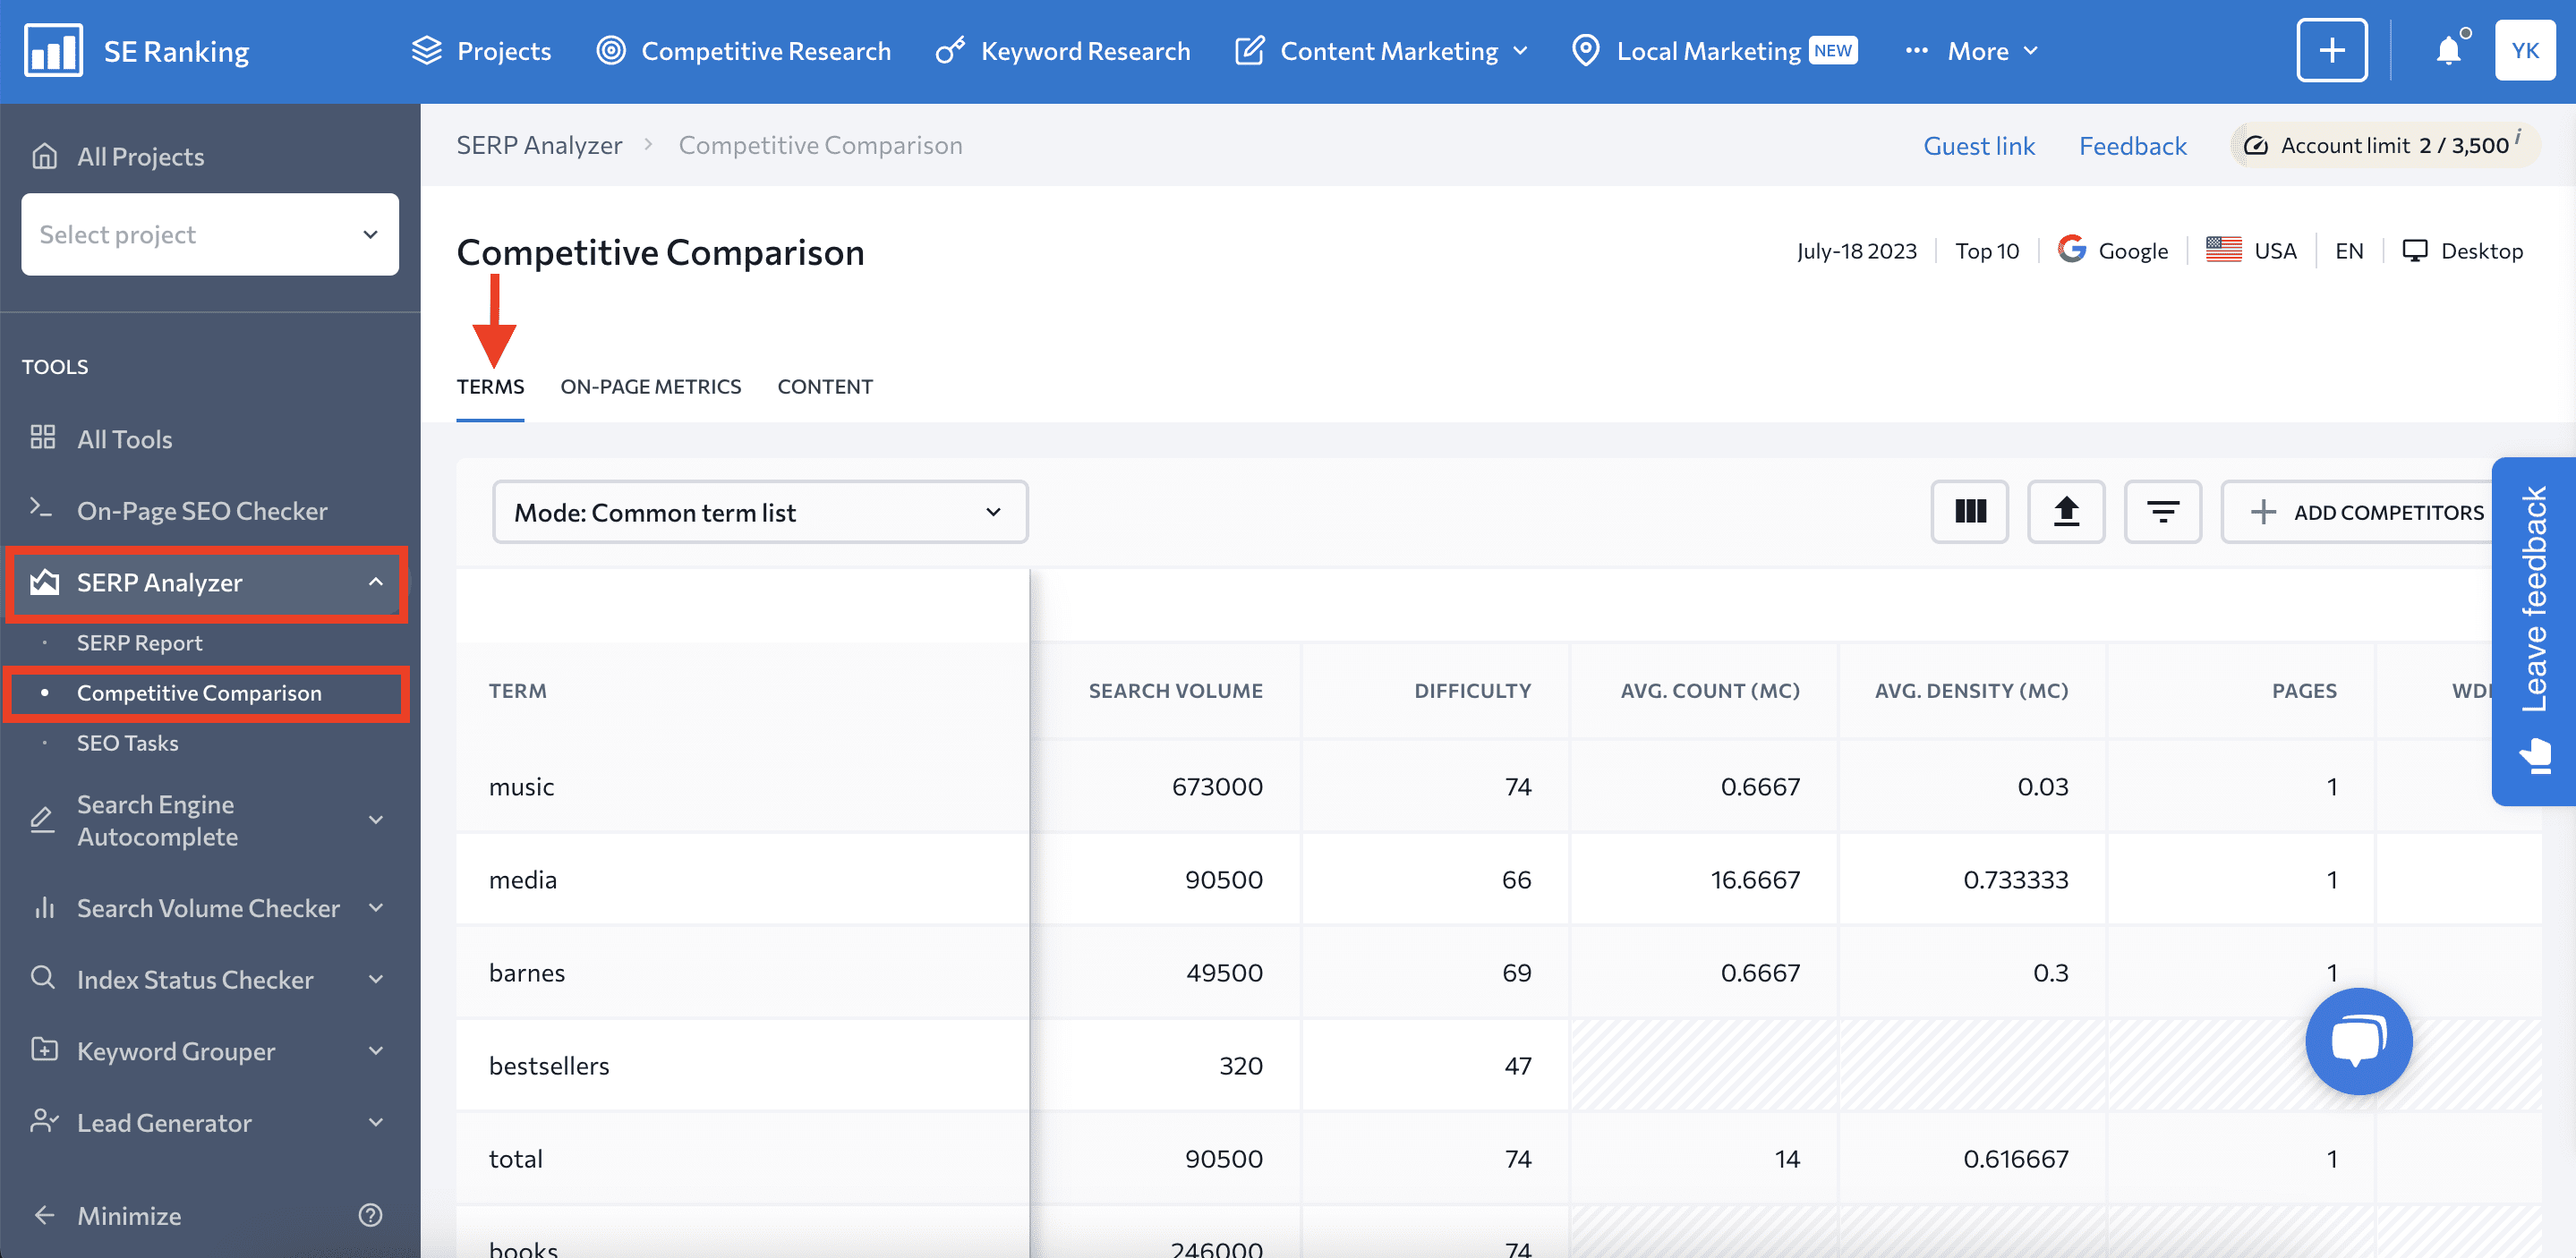Click the column view toggle icon
This screenshot has width=2576, height=1258.
tap(1970, 513)
